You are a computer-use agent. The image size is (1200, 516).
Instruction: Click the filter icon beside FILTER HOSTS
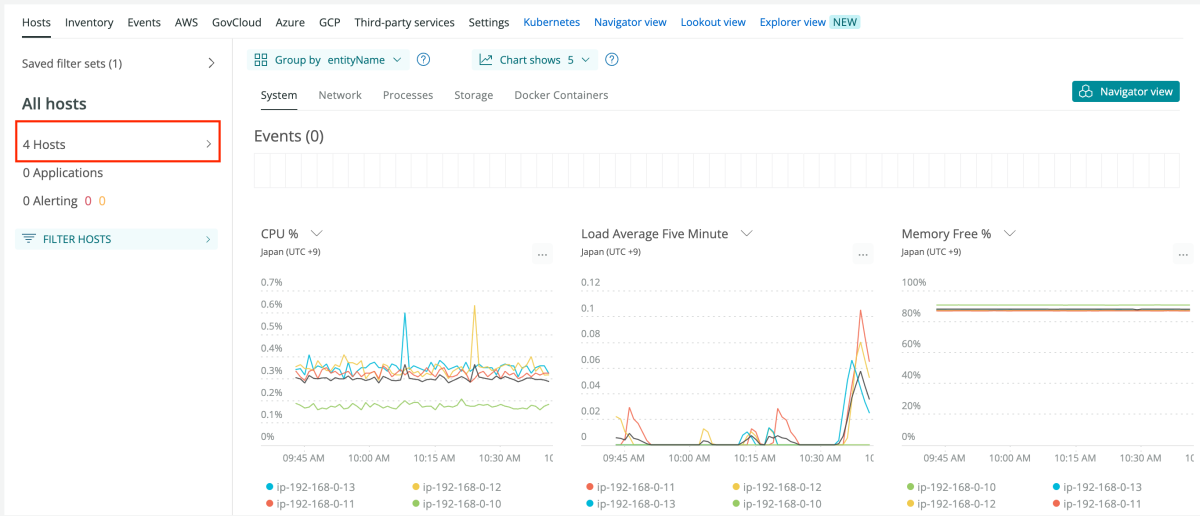(28, 239)
